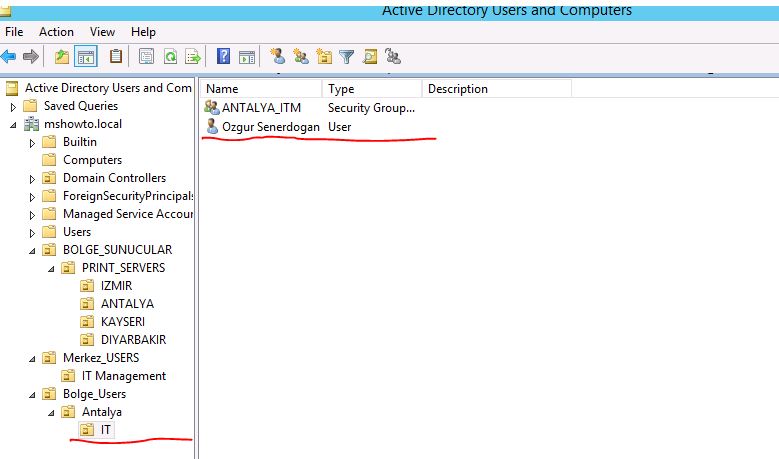Open the Action menu
Image resolution: width=779 pixels, height=459 pixels.
click(x=56, y=32)
